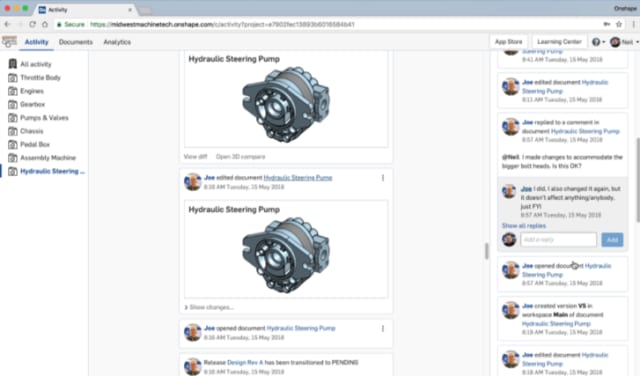Select the Activity browser tab
Image resolution: width=640 pixels, height=376 pixels.
click(x=86, y=10)
